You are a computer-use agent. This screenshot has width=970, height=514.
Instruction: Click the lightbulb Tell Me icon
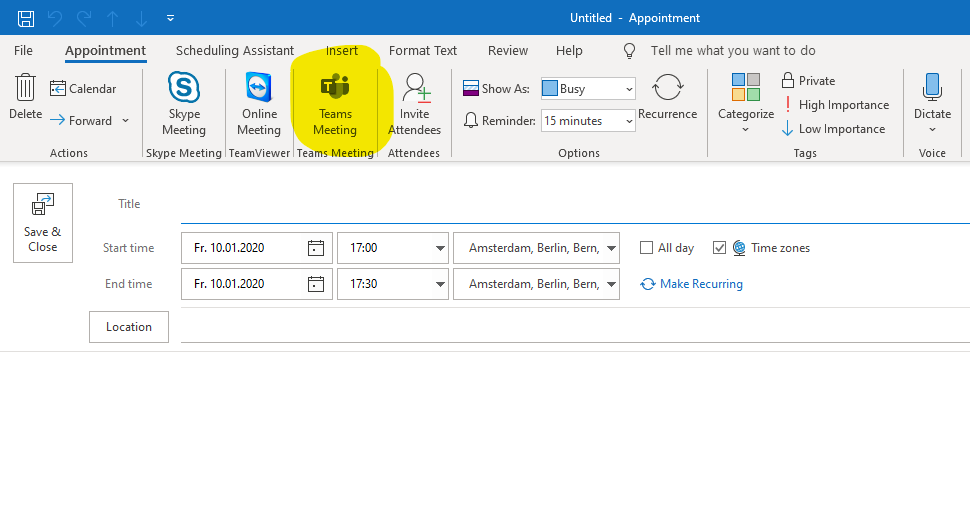click(629, 51)
